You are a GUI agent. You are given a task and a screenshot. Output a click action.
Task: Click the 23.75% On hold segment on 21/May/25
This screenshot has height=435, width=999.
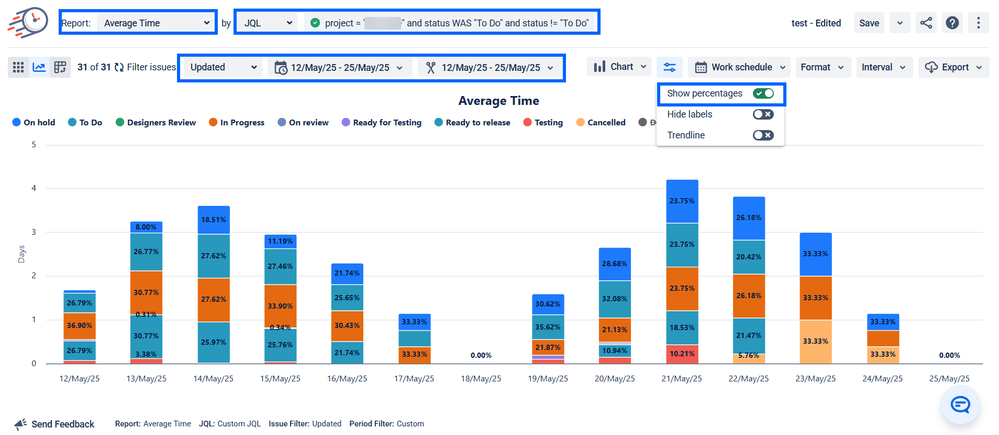pos(681,201)
